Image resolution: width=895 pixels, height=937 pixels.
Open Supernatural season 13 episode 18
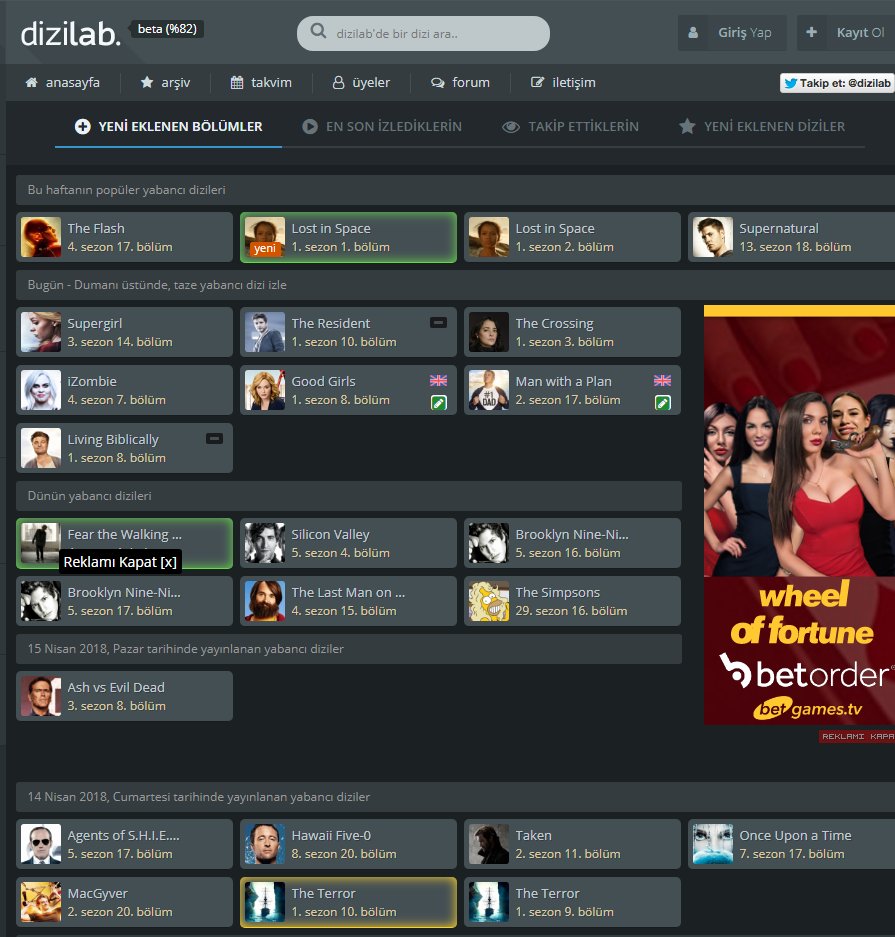[x=791, y=237]
